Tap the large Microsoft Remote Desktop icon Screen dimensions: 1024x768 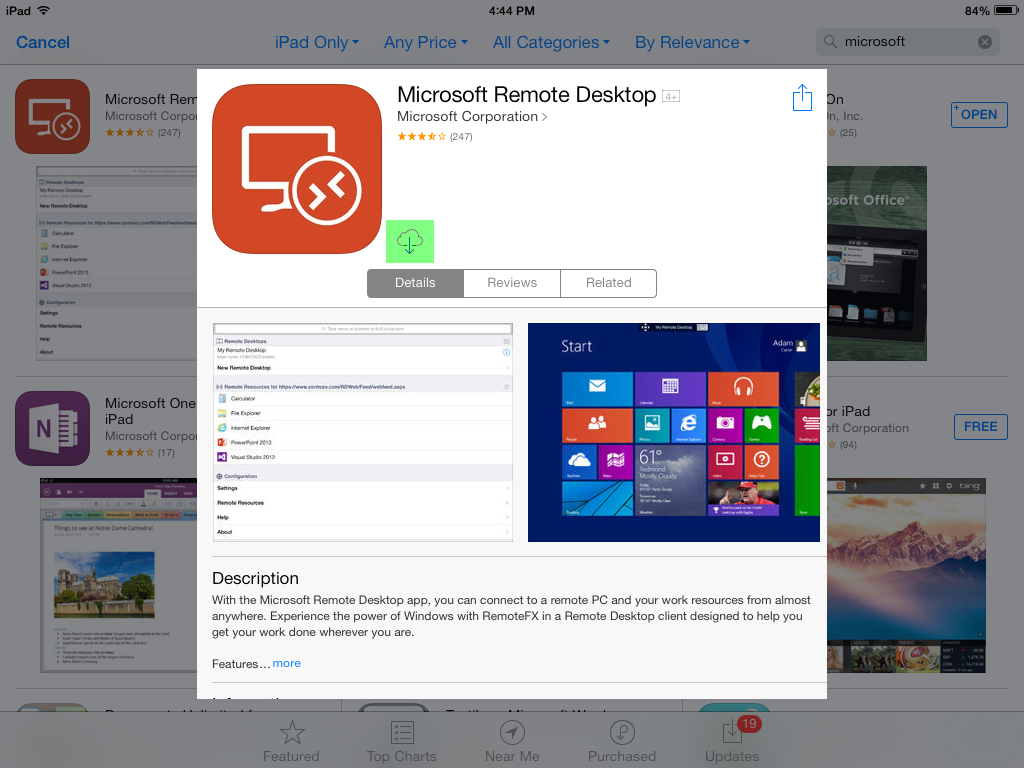click(x=297, y=169)
